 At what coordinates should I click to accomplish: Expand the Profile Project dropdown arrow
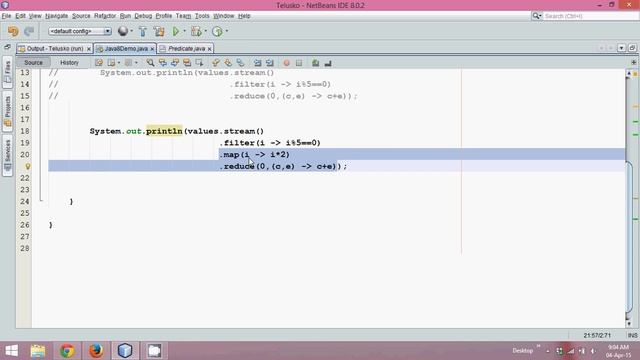[x=227, y=31]
